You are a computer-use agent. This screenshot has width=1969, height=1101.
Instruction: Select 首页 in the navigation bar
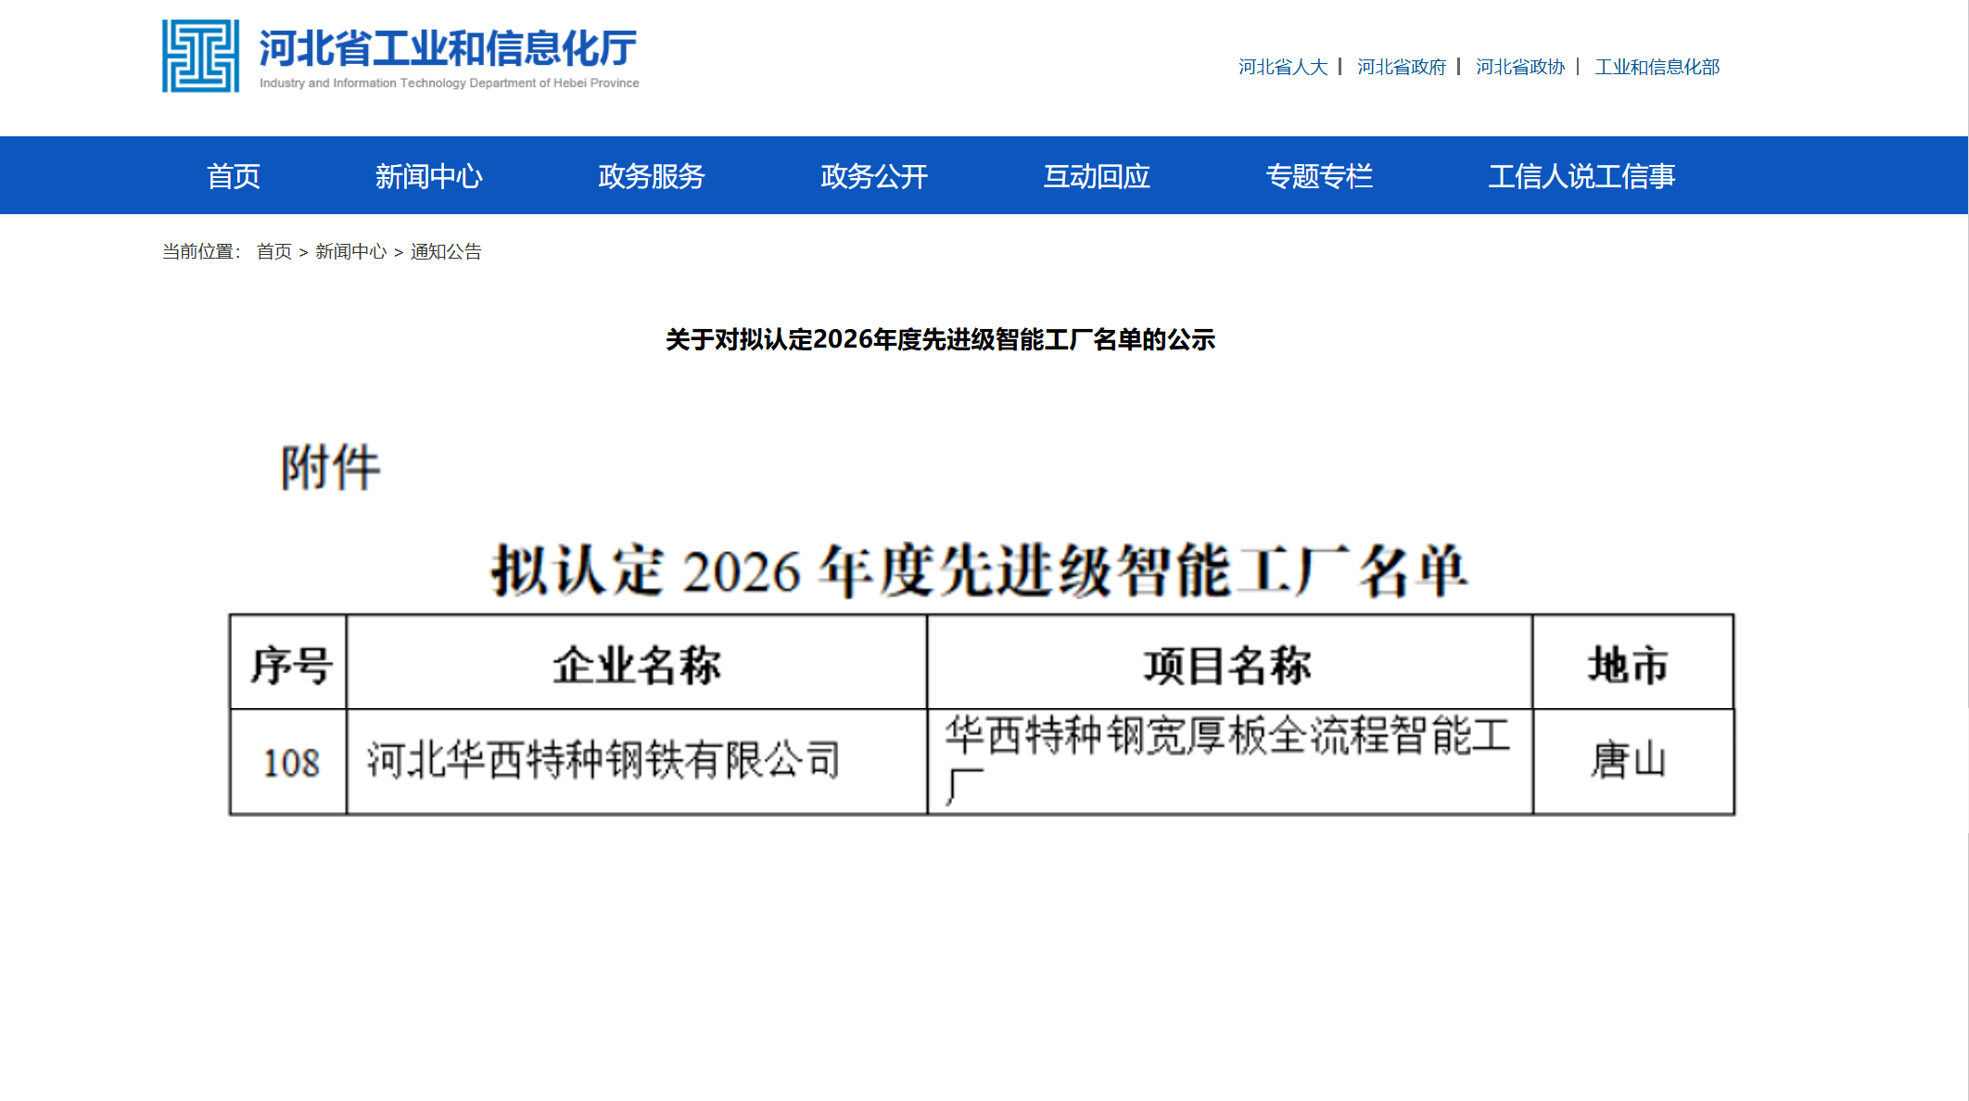pos(233,176)
